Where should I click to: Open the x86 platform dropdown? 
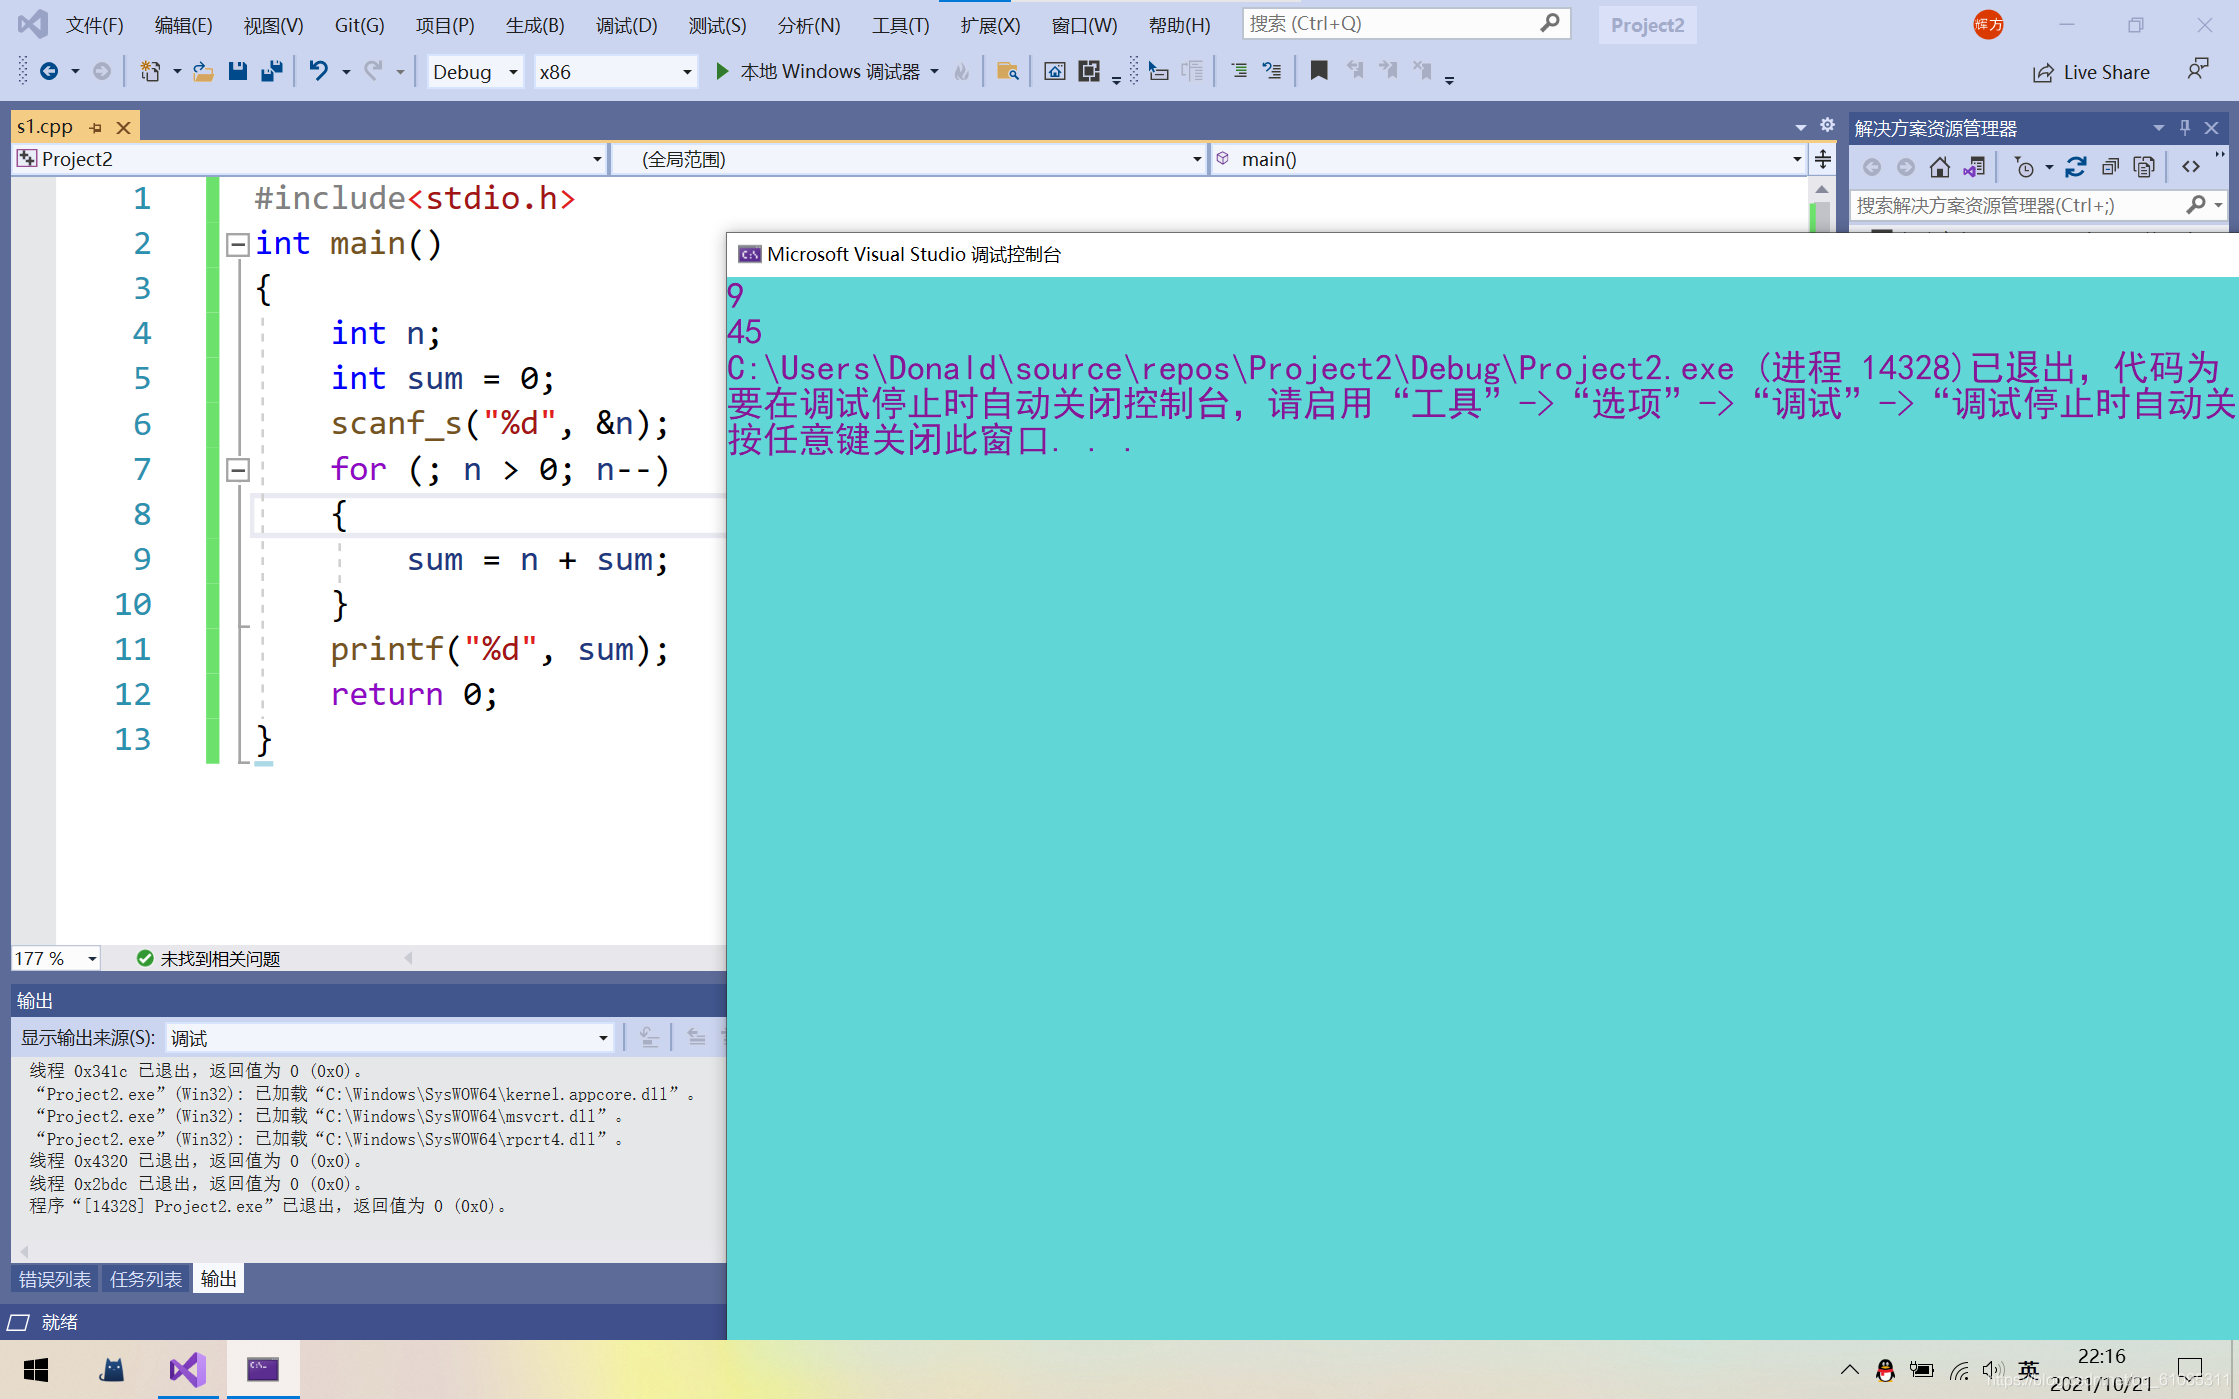pos(615,72)
